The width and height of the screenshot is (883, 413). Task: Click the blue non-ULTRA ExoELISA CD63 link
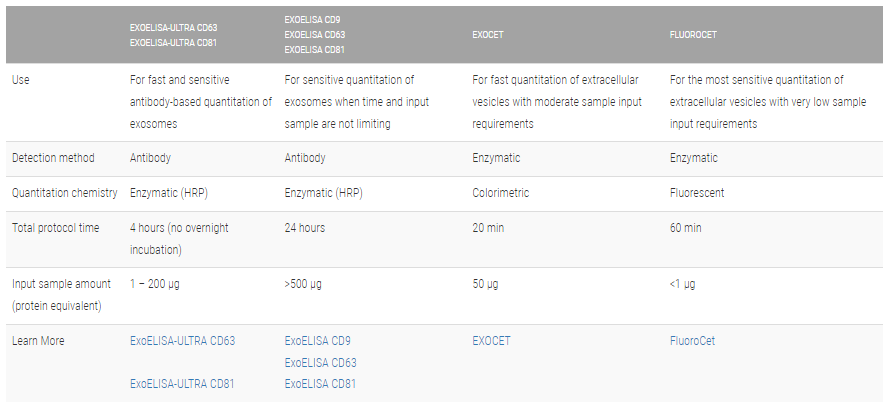click(x=320, y=362)
